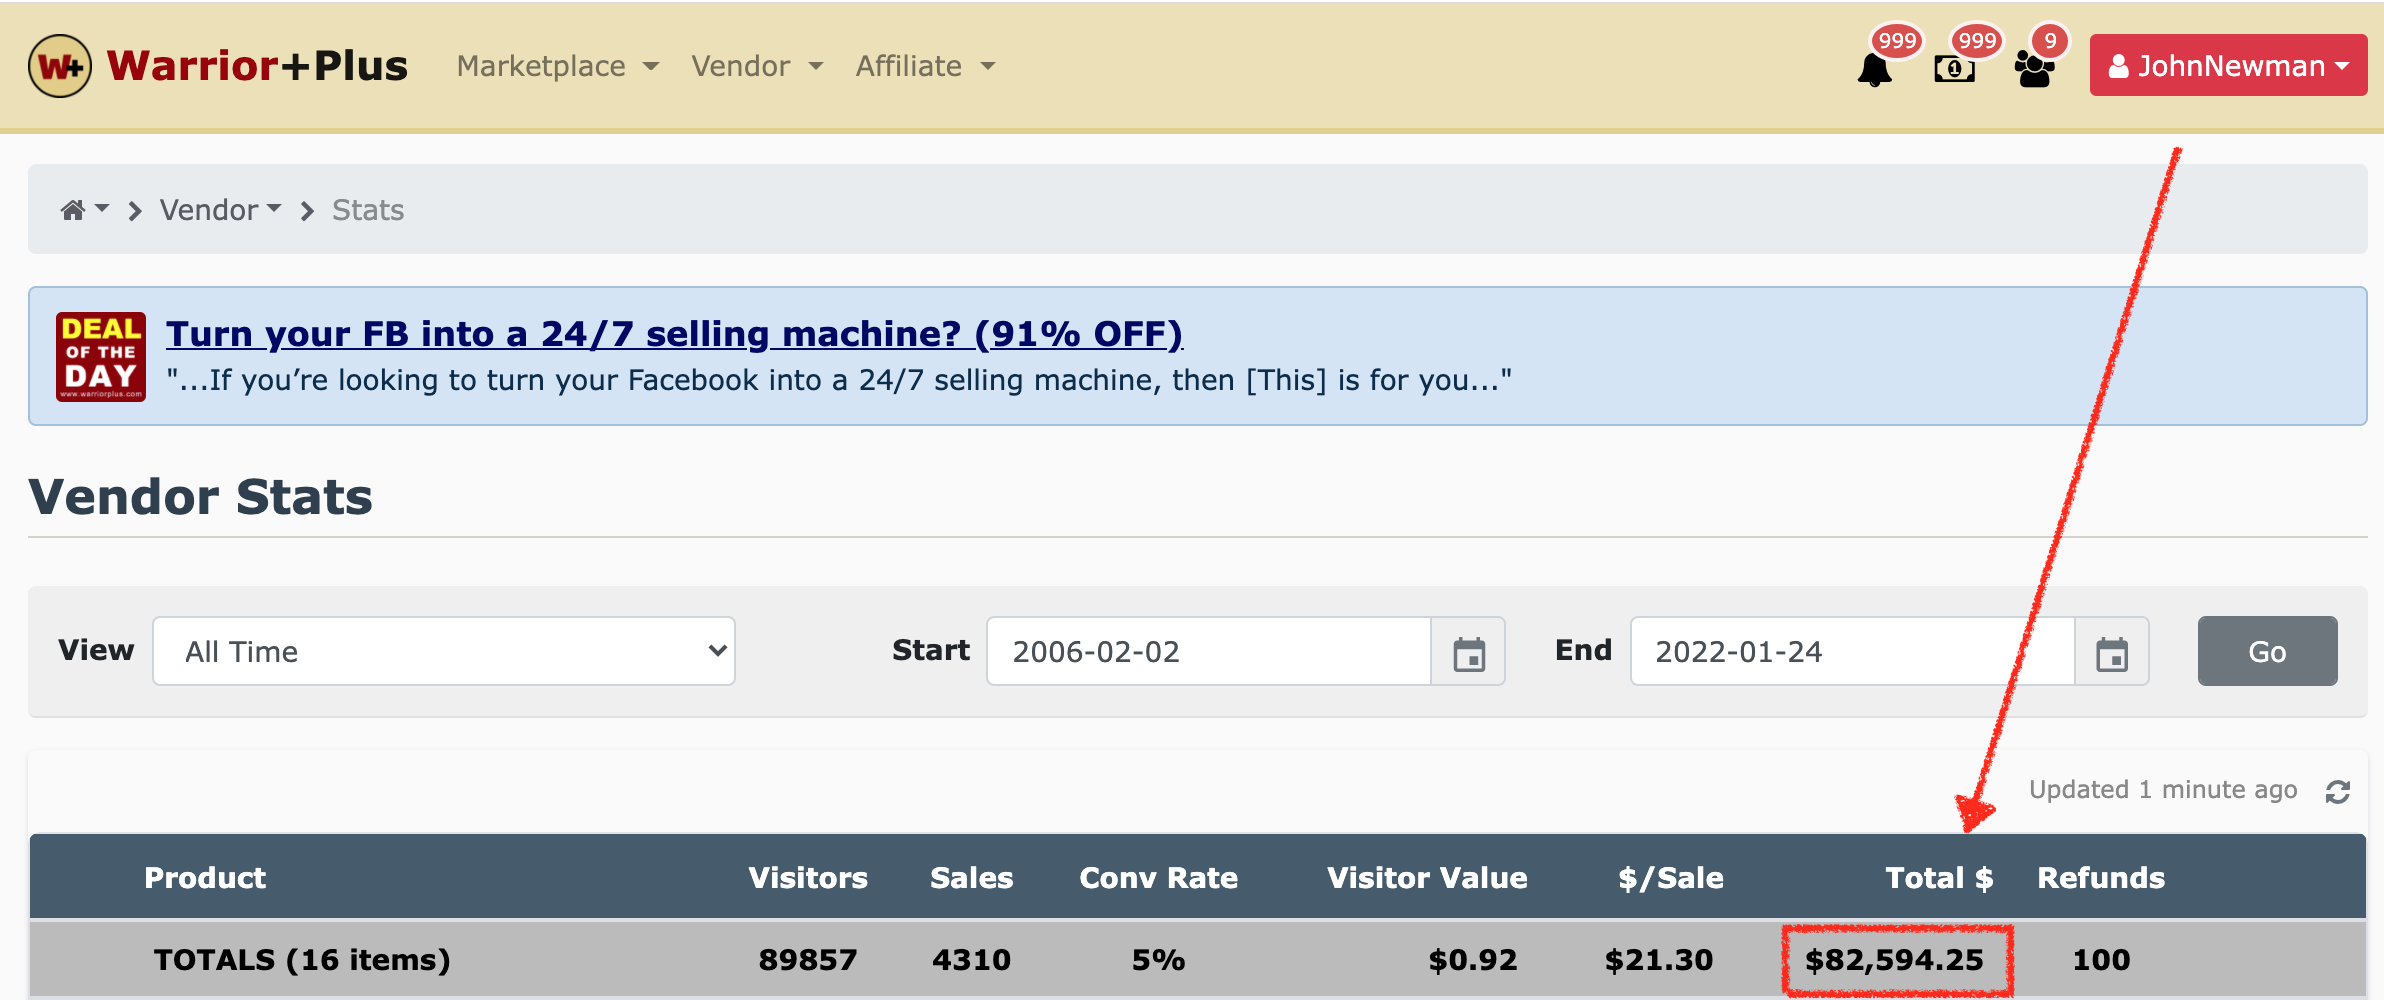2384x1000 pixels.
Task: Open the FB selling machine deal link
Action: pyautogui.click(x=674, y=334)
